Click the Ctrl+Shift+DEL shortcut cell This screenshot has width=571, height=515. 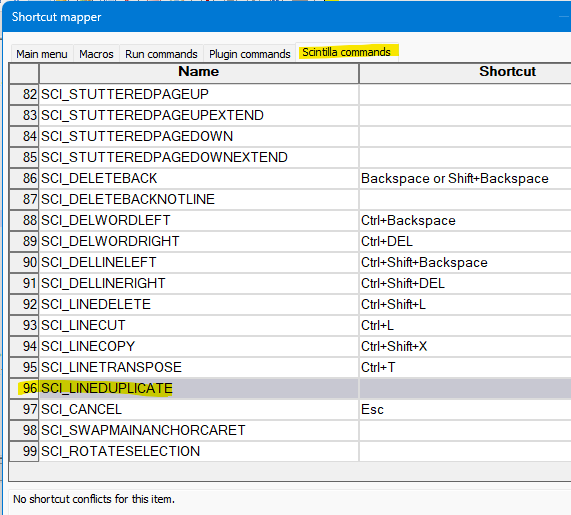tap(465, 283)
